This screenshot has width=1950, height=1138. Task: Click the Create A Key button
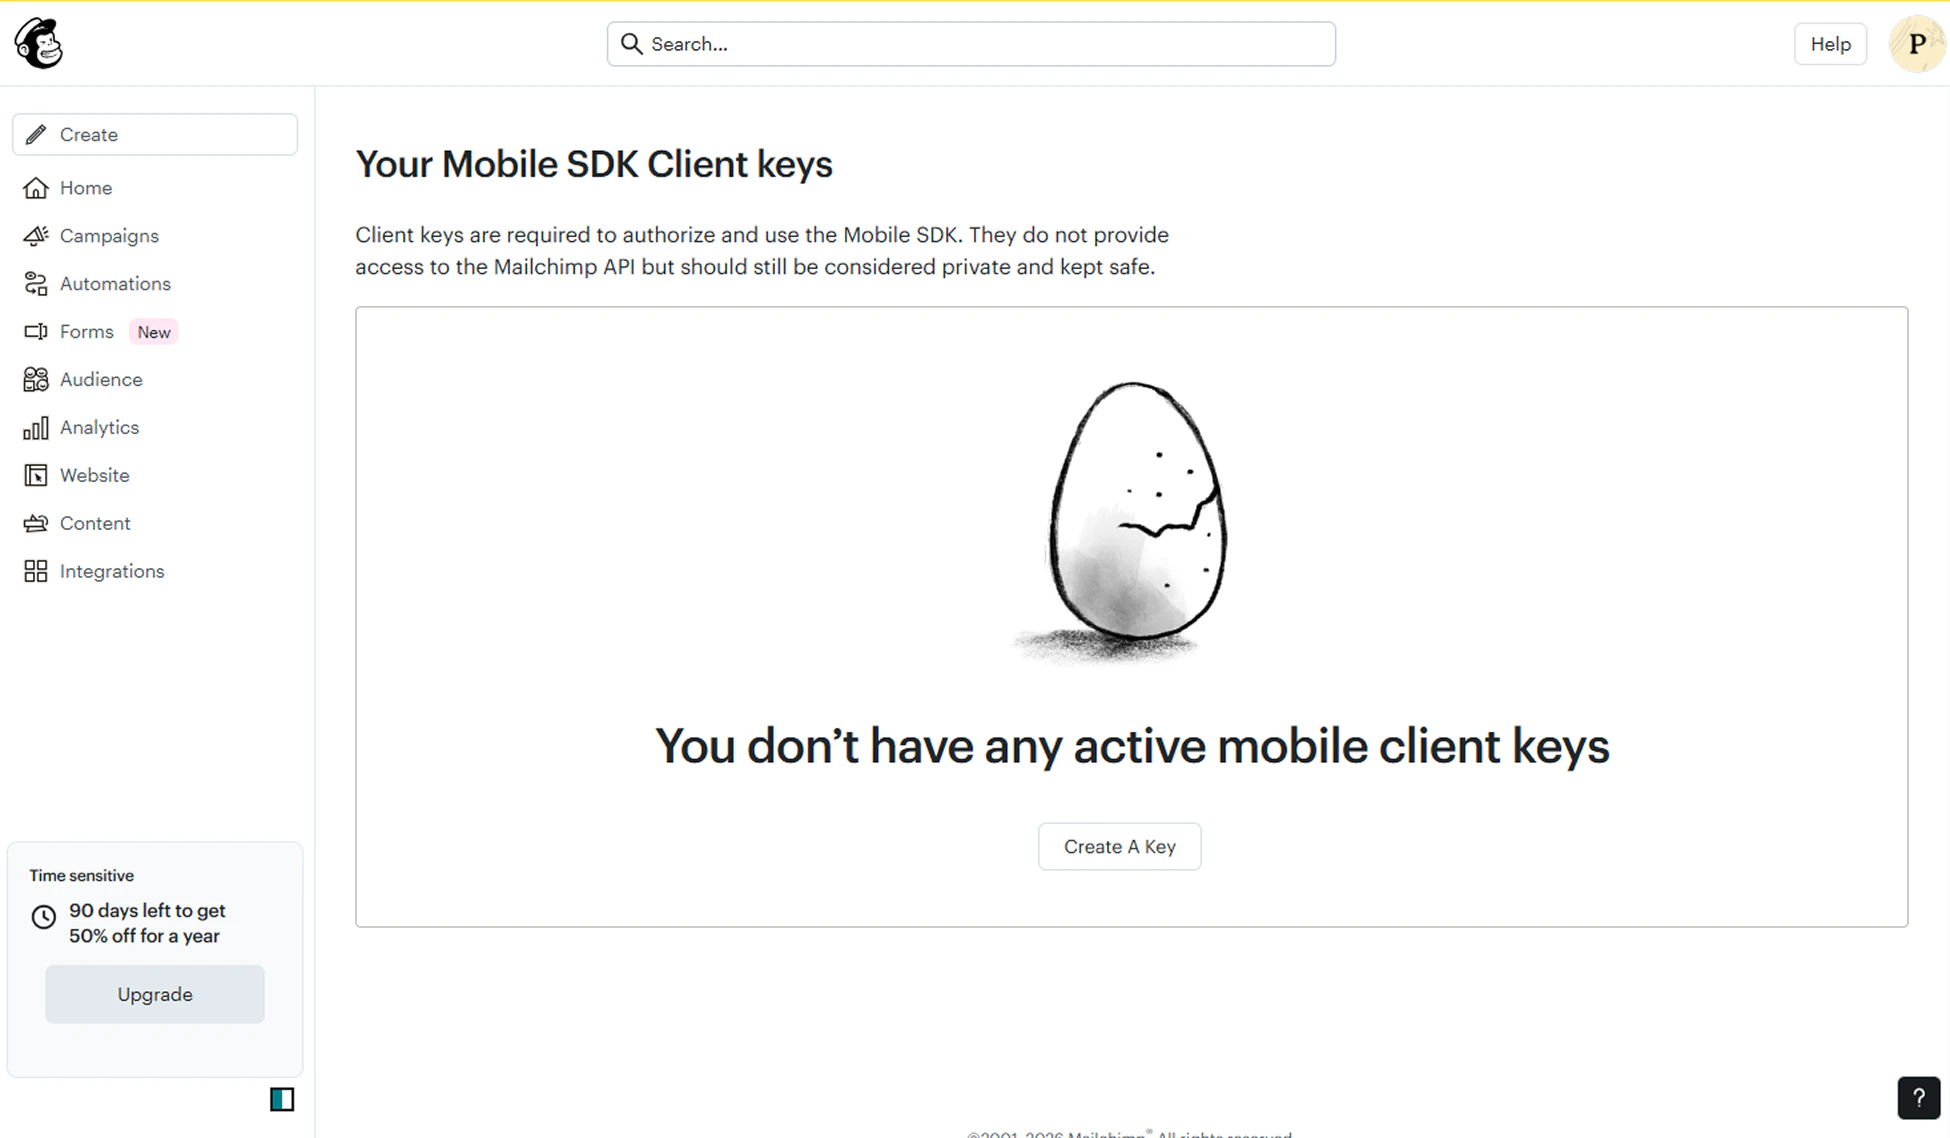[1119, 847]
